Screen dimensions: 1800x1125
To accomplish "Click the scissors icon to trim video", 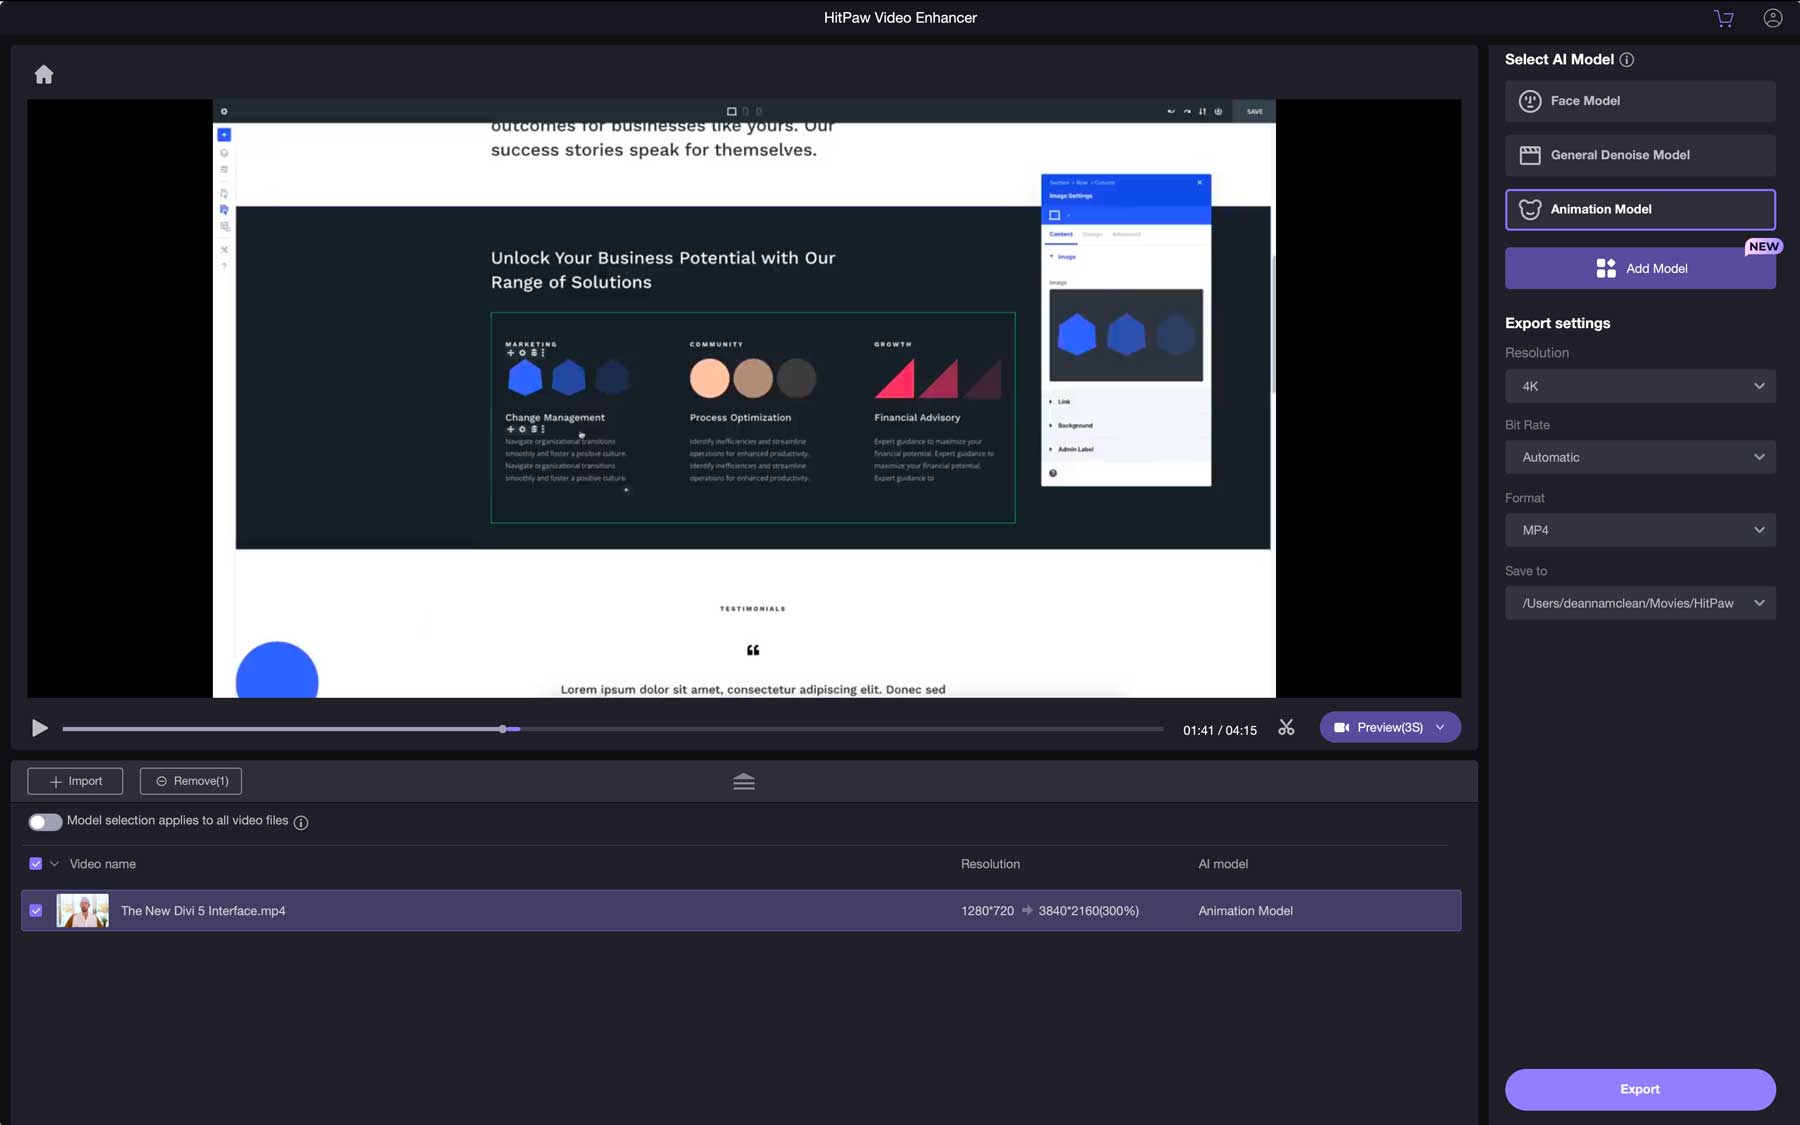I will (x=1286, y=727).
